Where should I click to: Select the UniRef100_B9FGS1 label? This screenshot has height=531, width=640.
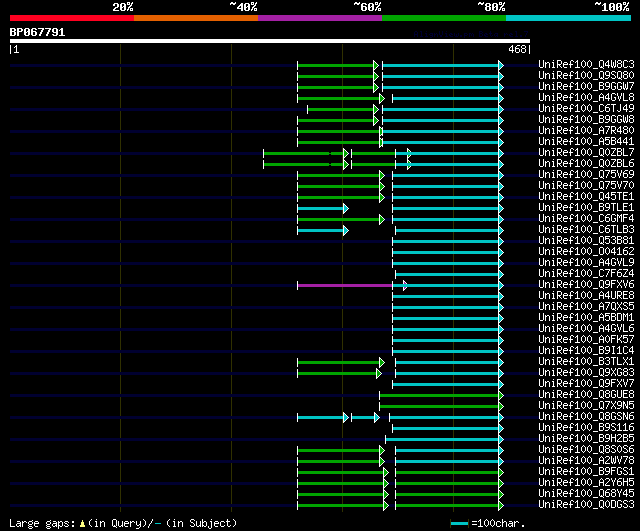coord(586,472)
